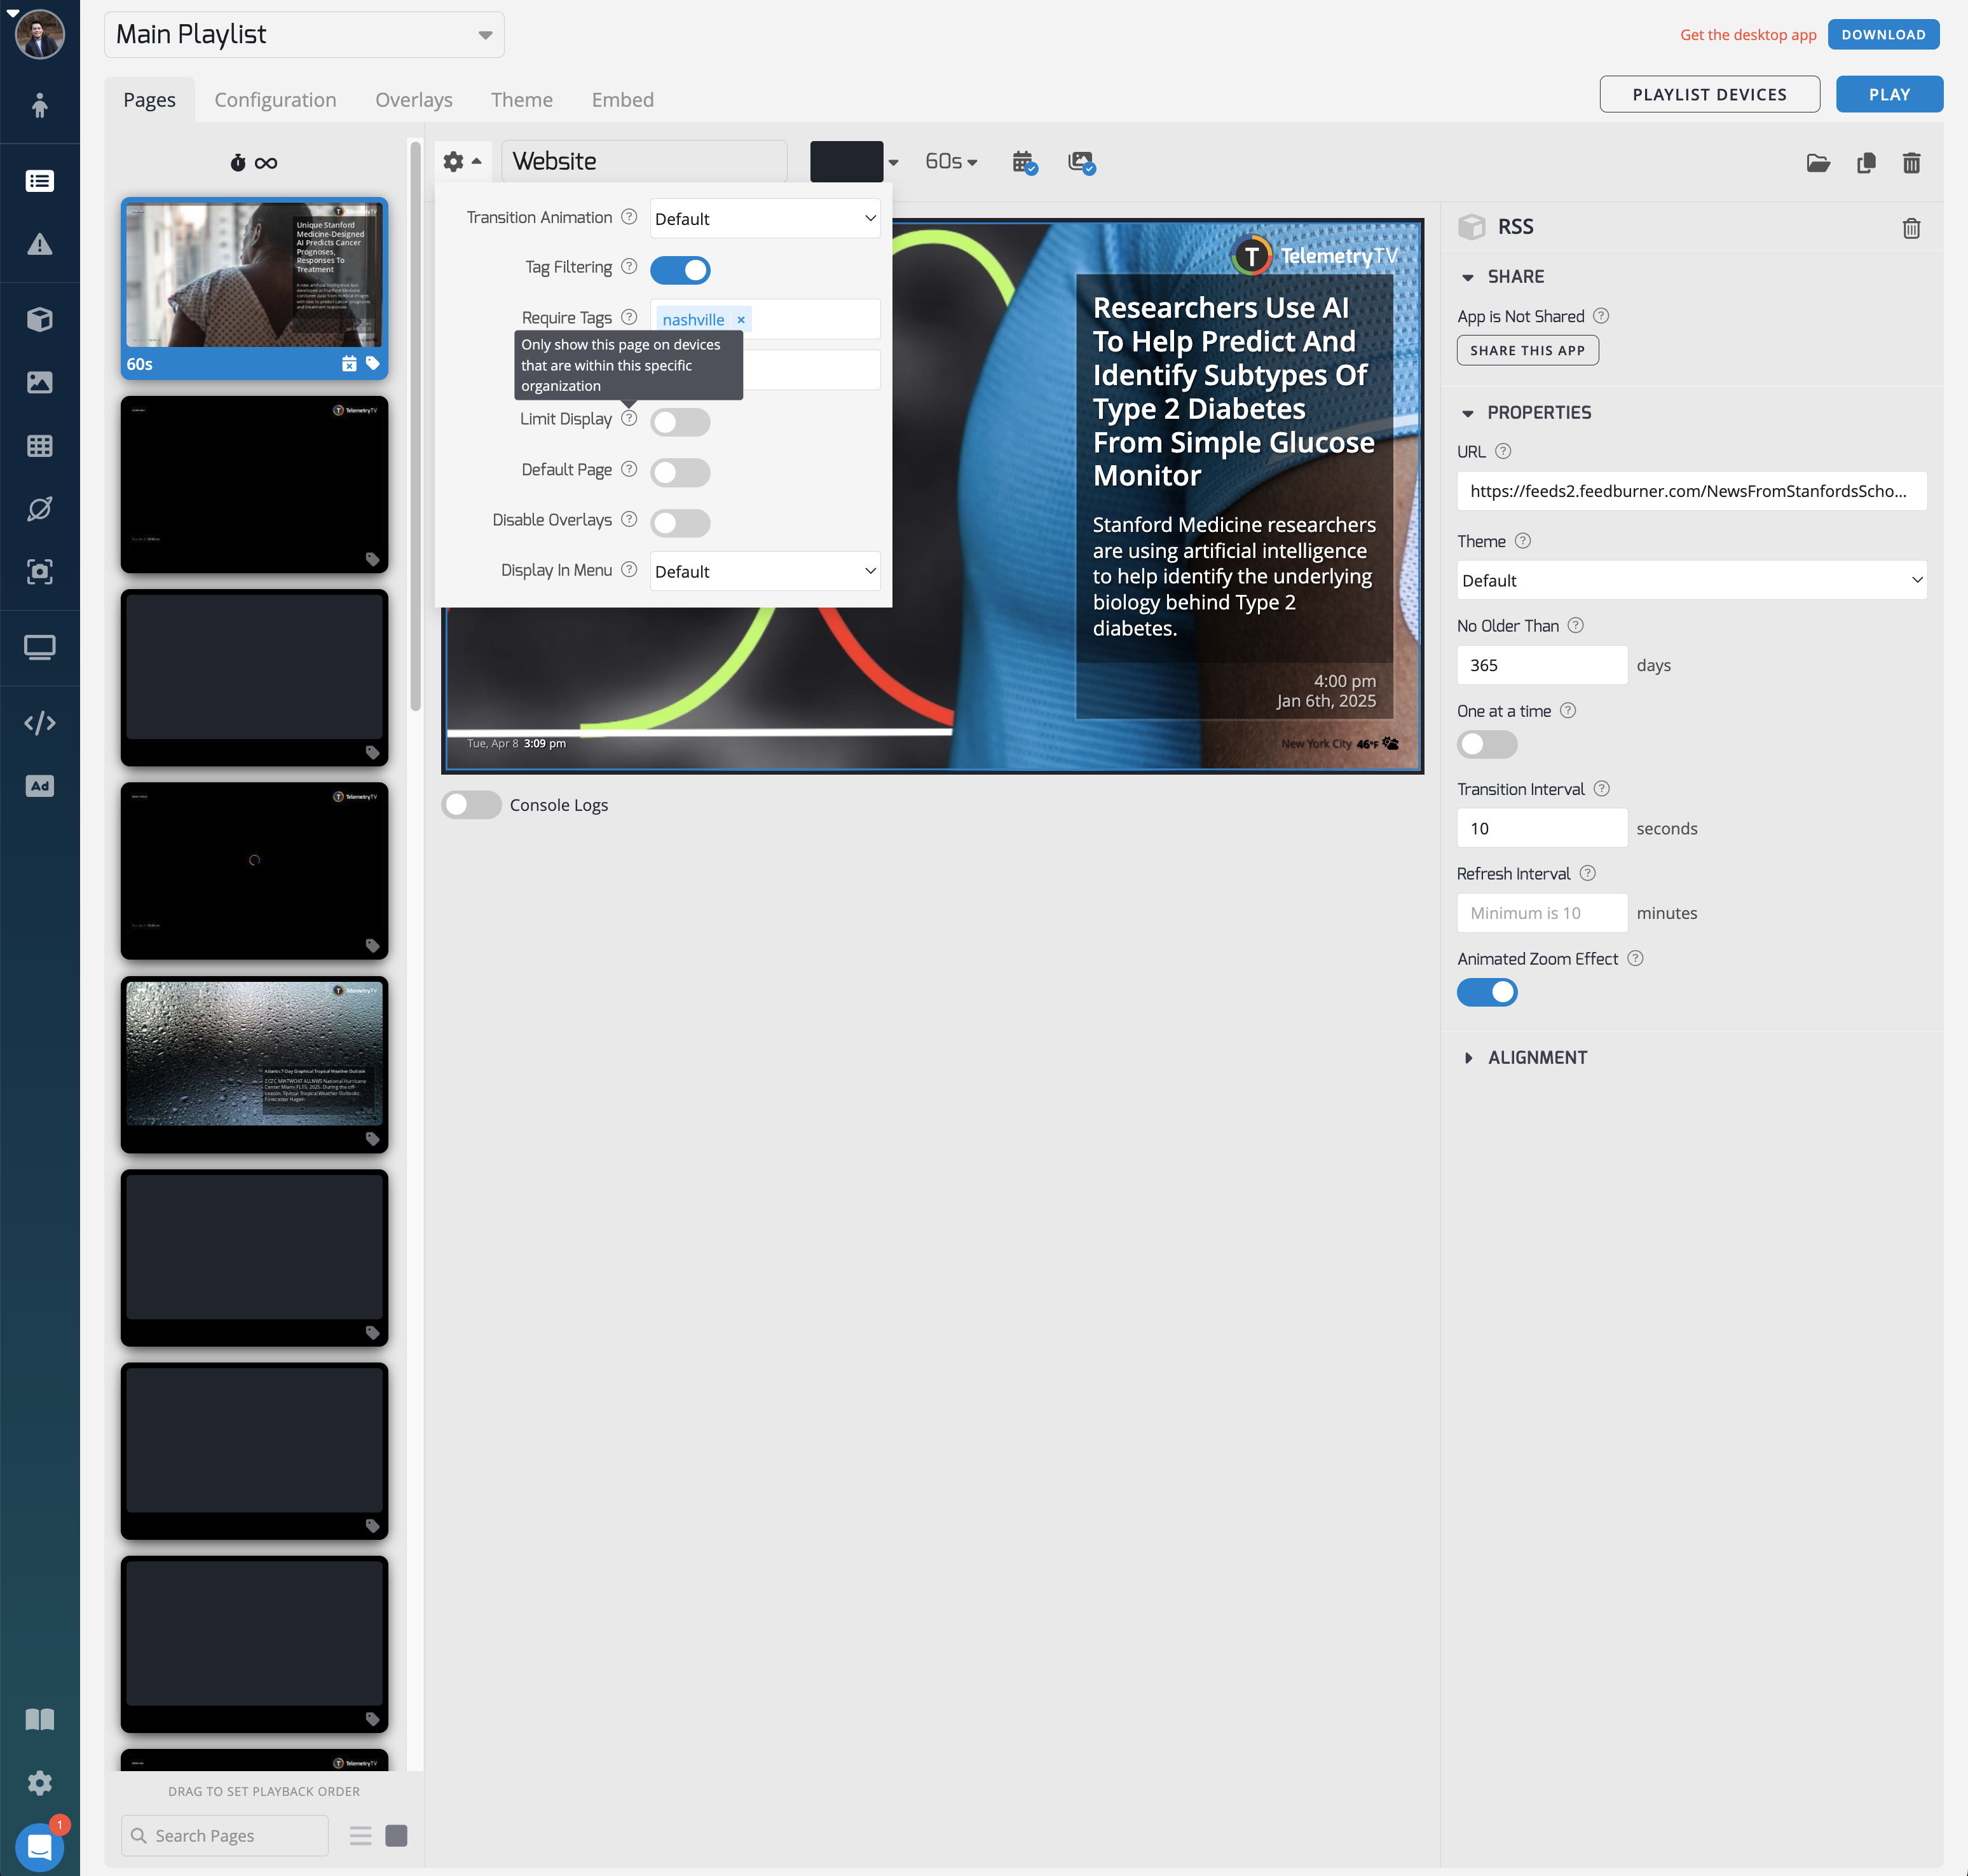Turn off Animated Zoom Effect

click(x=1487, y=992)
